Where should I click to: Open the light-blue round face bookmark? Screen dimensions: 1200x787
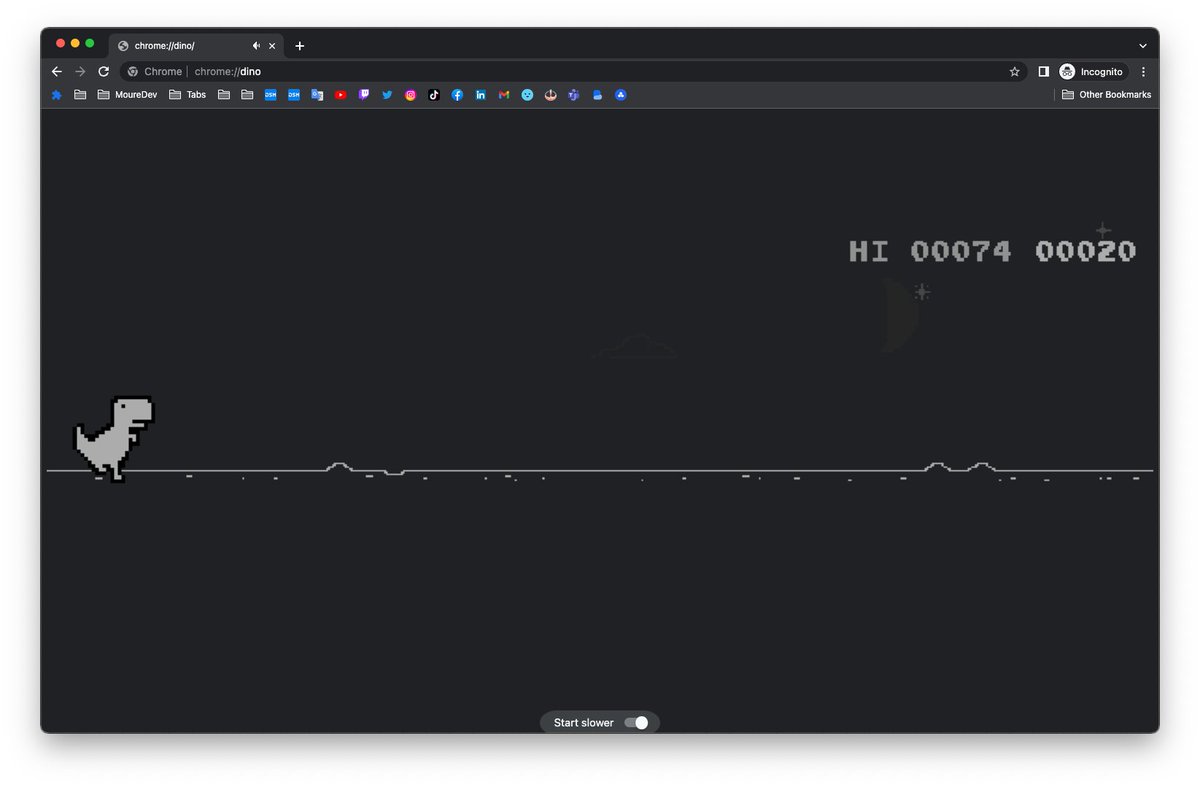point(527,95)
